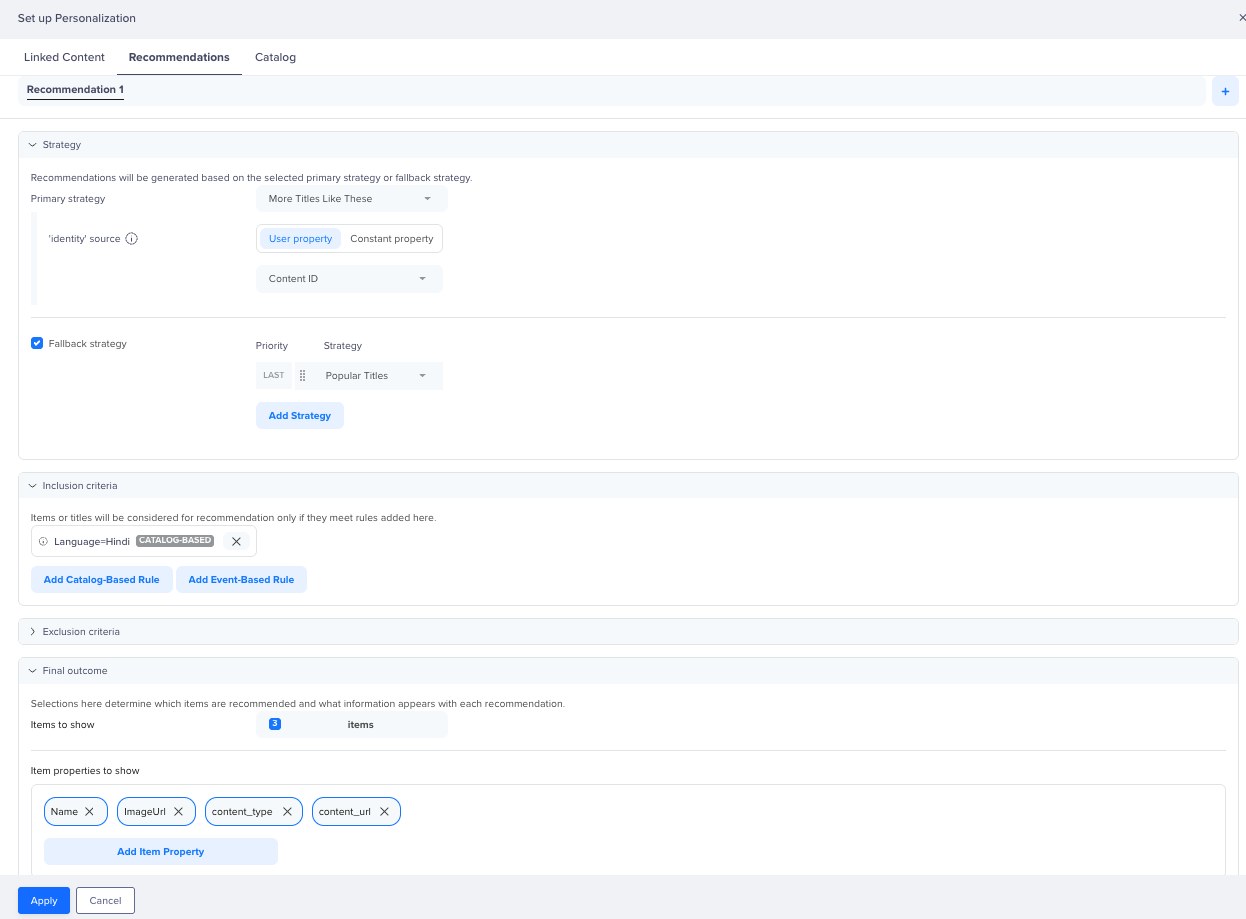This screenshot has width=1246, height=919.
Task: Open the More Titles Like These dropdown
Action: pos(352,199)
